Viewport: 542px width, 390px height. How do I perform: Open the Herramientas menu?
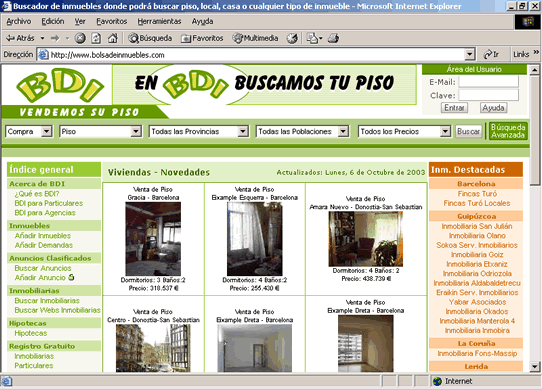(159, 21)
